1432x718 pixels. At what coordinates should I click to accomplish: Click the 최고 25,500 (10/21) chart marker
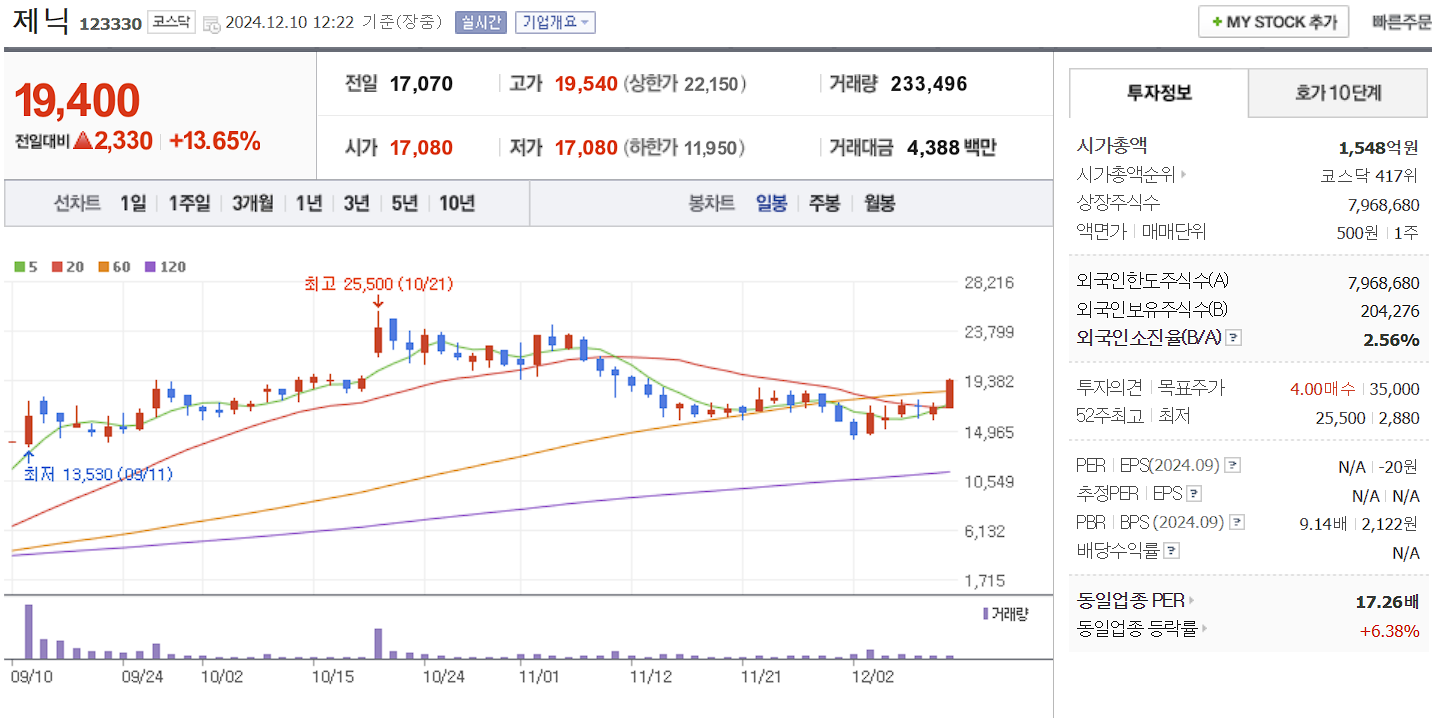click(x=378, y=284)
